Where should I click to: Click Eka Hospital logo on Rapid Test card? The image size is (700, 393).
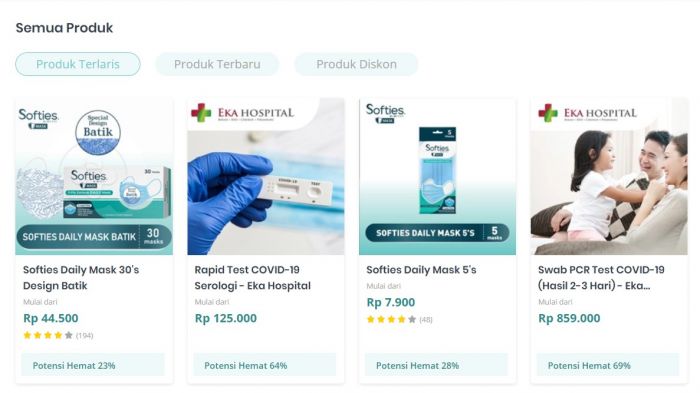[x=242, y=113]
